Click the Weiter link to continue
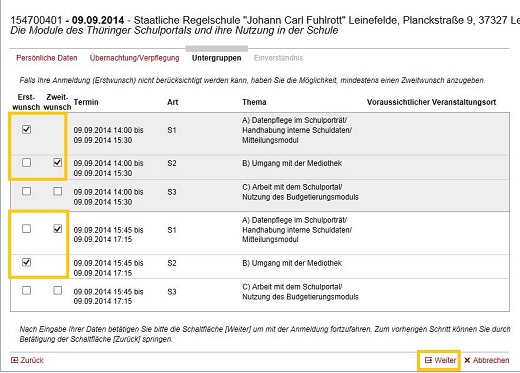The width and height of the screenshot is (520, 373). (445, 360)
